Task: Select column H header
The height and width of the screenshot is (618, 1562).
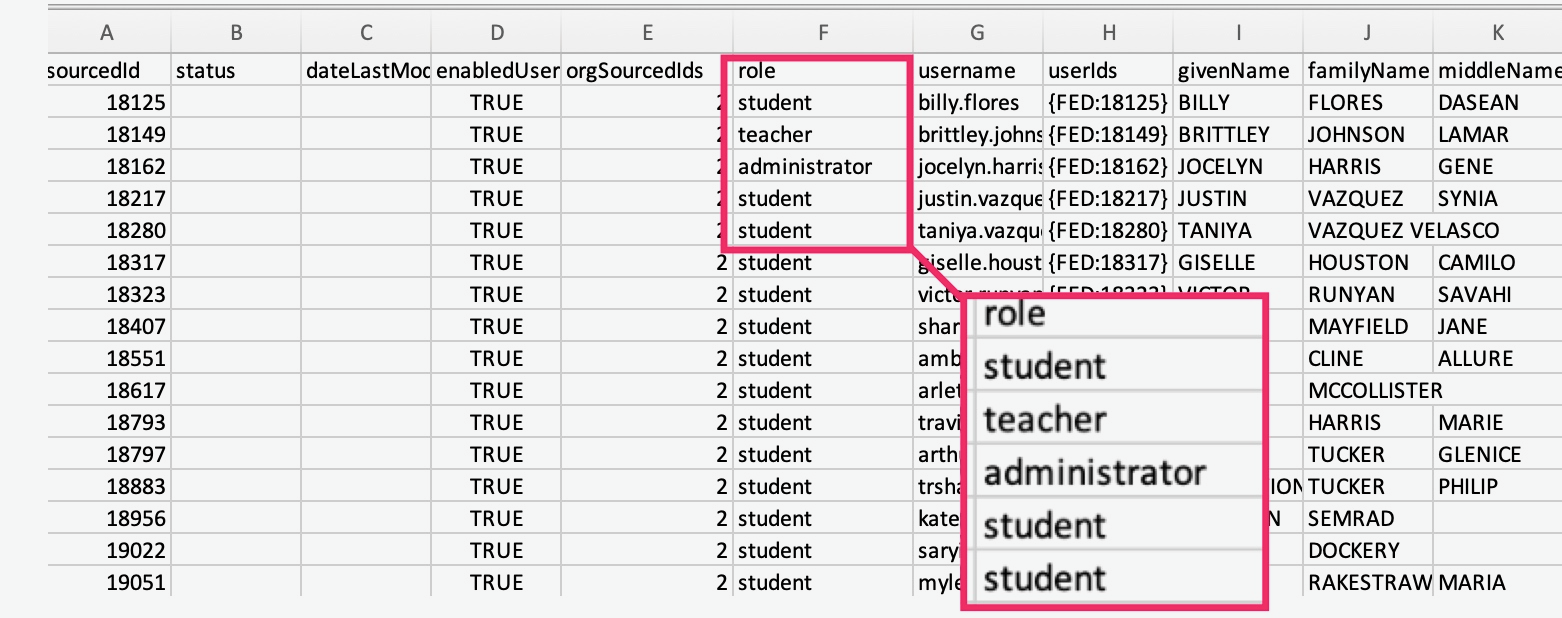Action: pyautogui.click(x=1108, y=33)
